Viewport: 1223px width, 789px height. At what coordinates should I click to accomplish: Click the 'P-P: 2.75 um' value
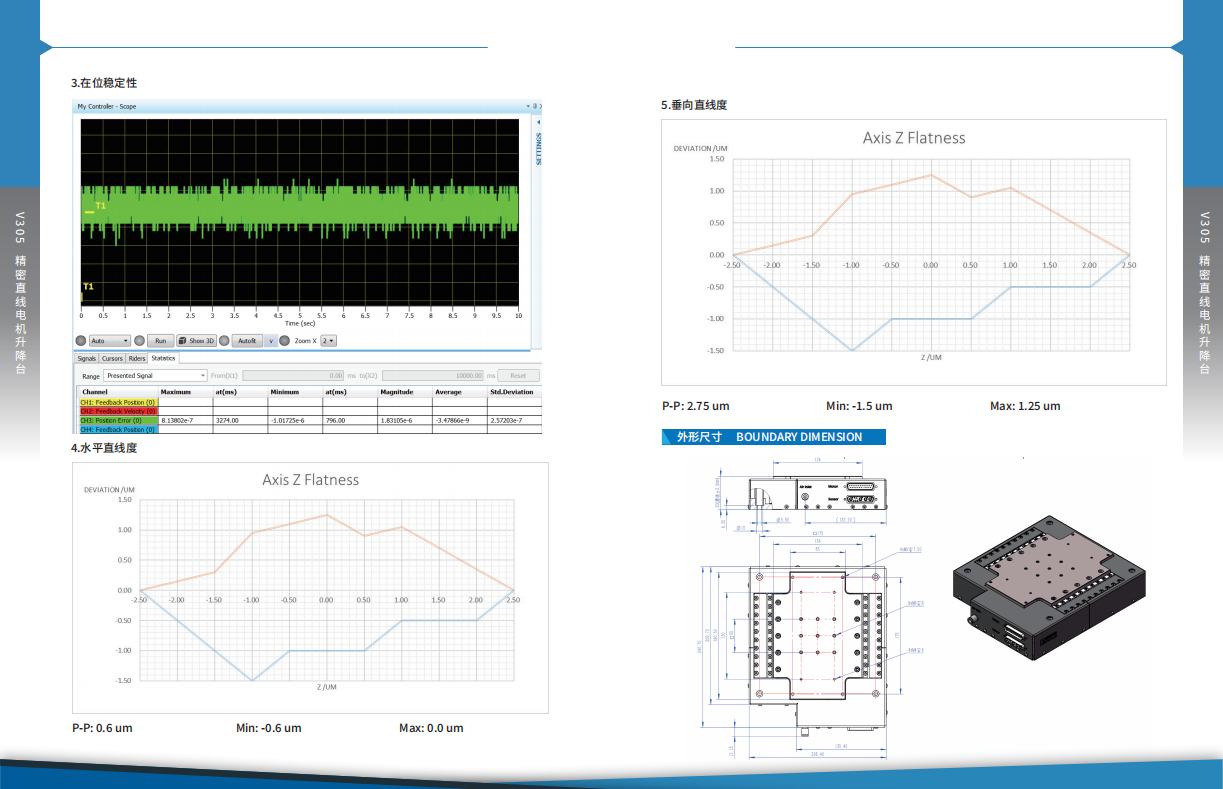(696, 406)
